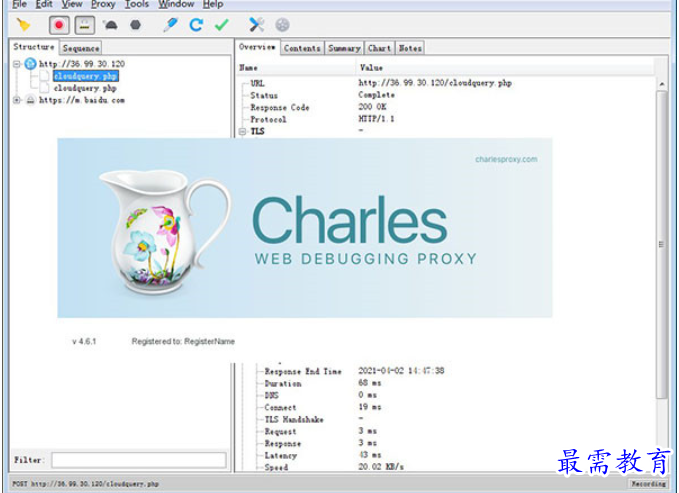Click the URL row in Overview
The image size is (679, 493).
(446, 83)
